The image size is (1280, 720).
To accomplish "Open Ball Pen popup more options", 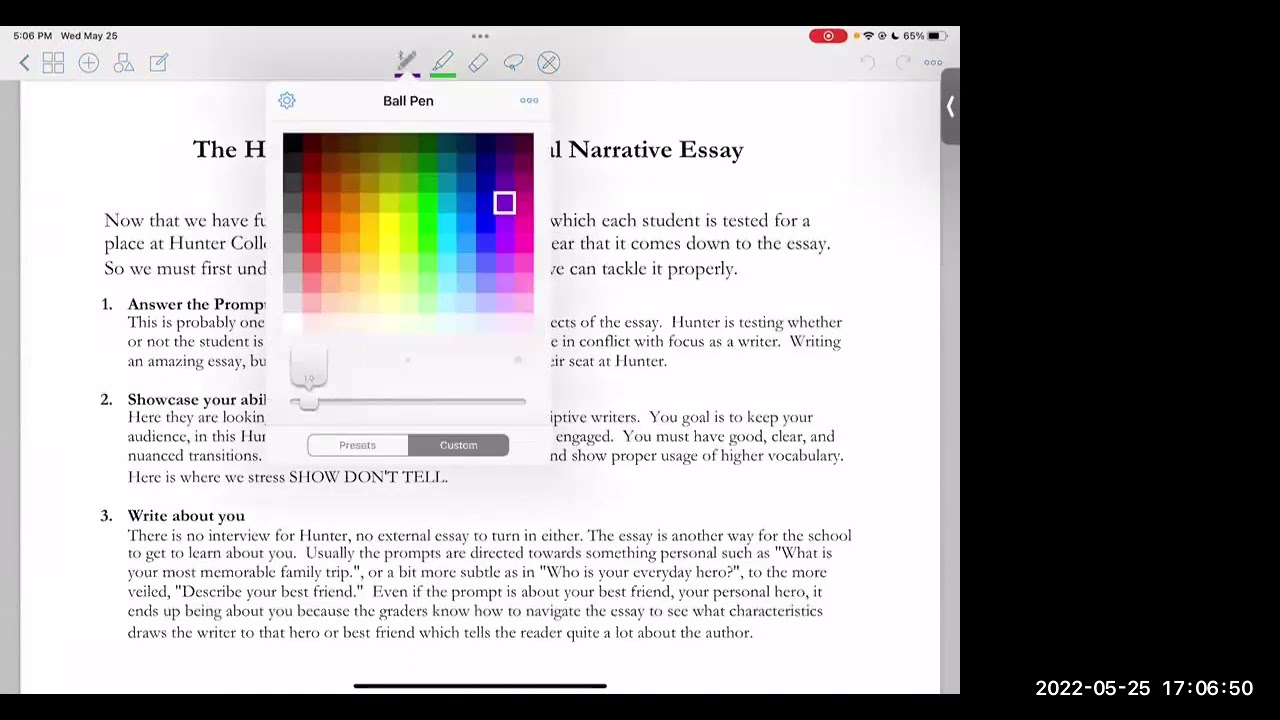I will click(529, 100).
